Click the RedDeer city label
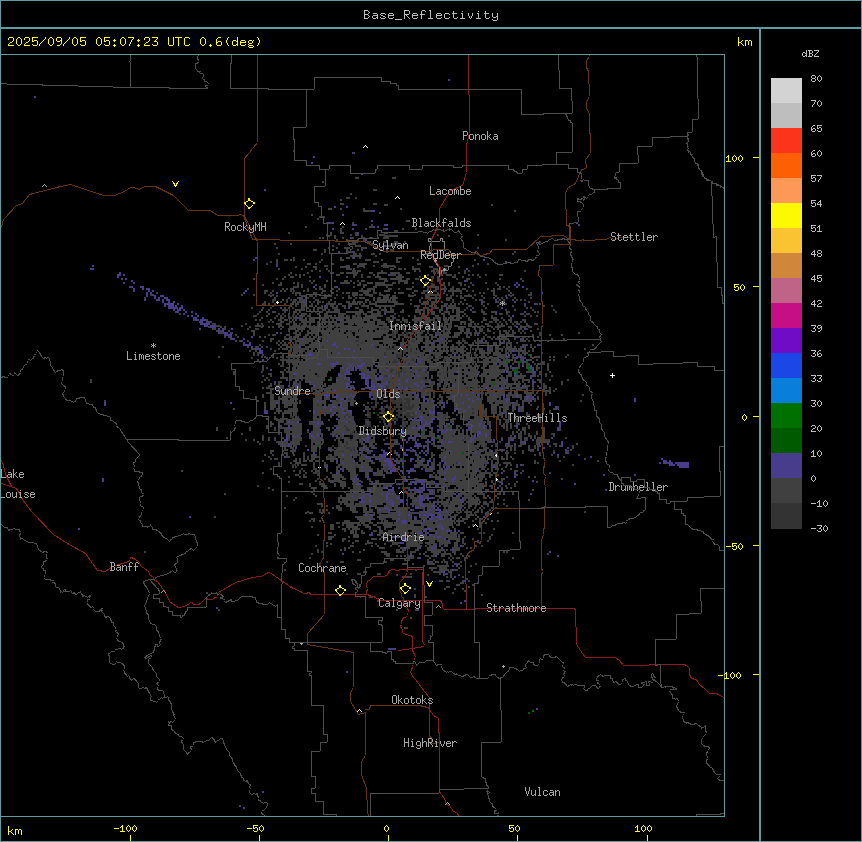 (440, 255)
